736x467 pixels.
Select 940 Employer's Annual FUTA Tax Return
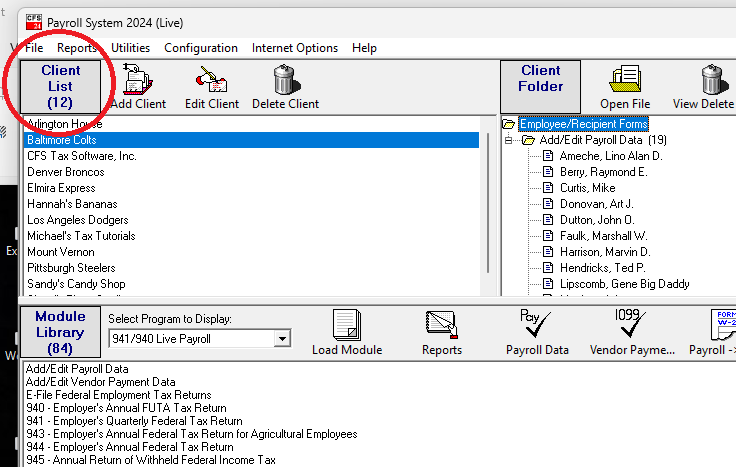pyautogui.click(x=126, y=408)
